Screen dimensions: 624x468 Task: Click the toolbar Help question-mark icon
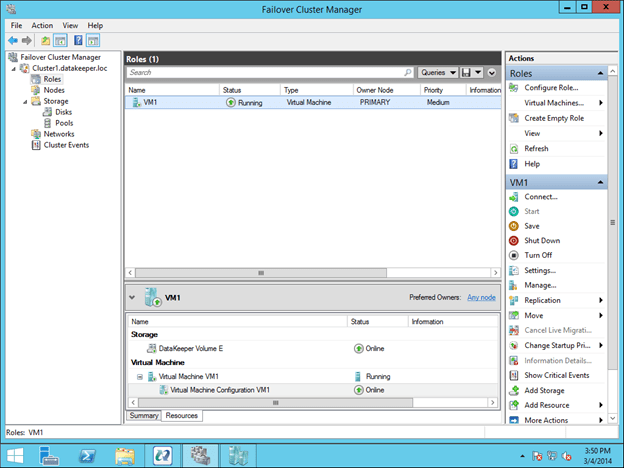tap(77, 40)
